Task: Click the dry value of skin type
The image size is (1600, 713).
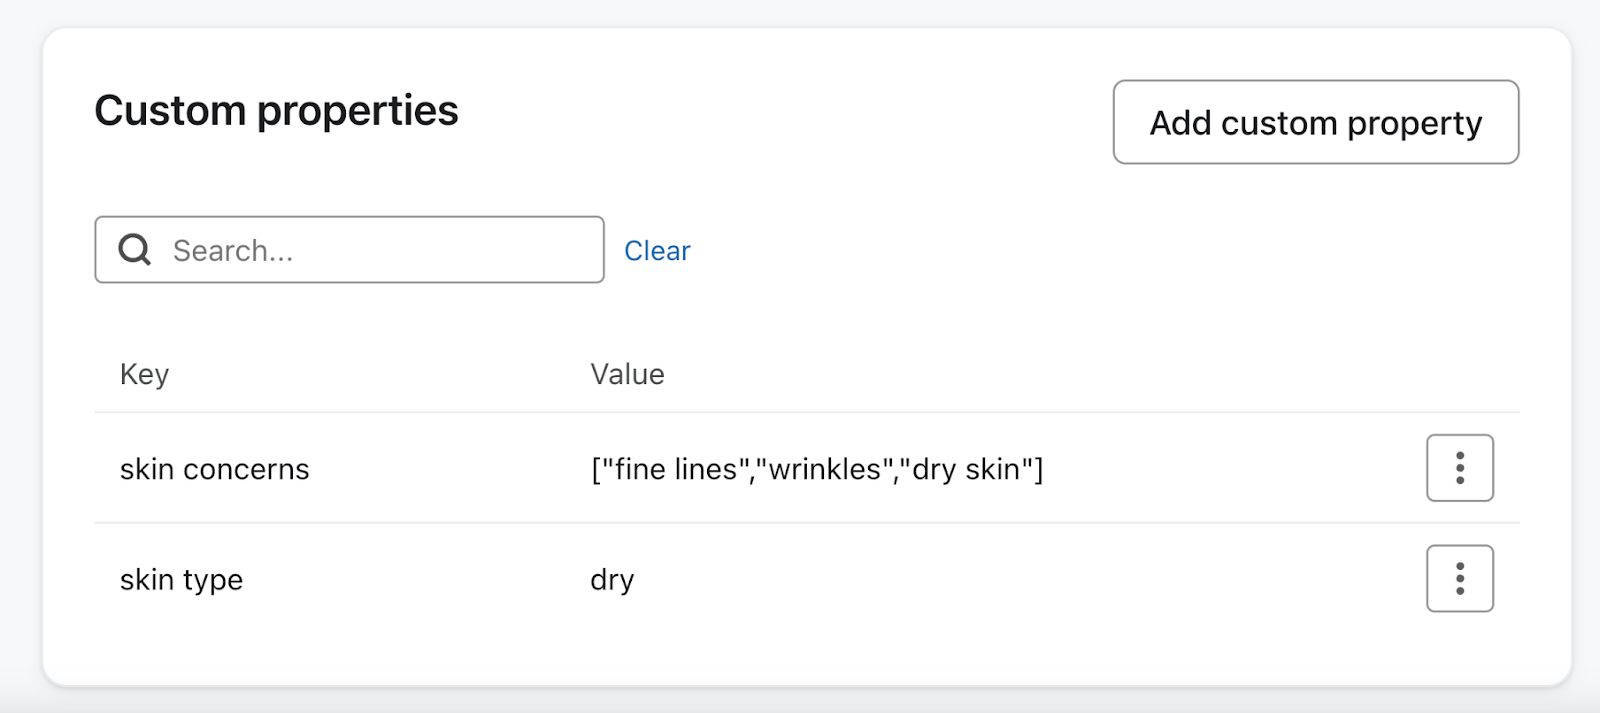Action: pyautogui.click(x=612, y=580)
